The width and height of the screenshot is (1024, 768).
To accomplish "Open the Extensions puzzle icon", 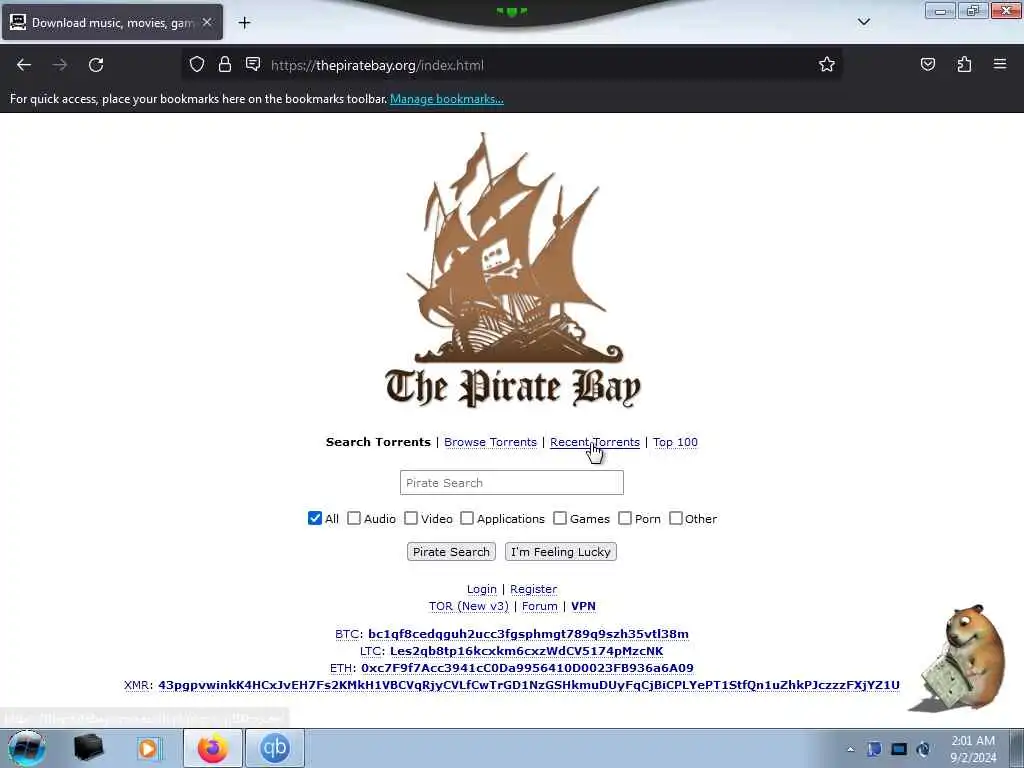I will pos(964,64).
